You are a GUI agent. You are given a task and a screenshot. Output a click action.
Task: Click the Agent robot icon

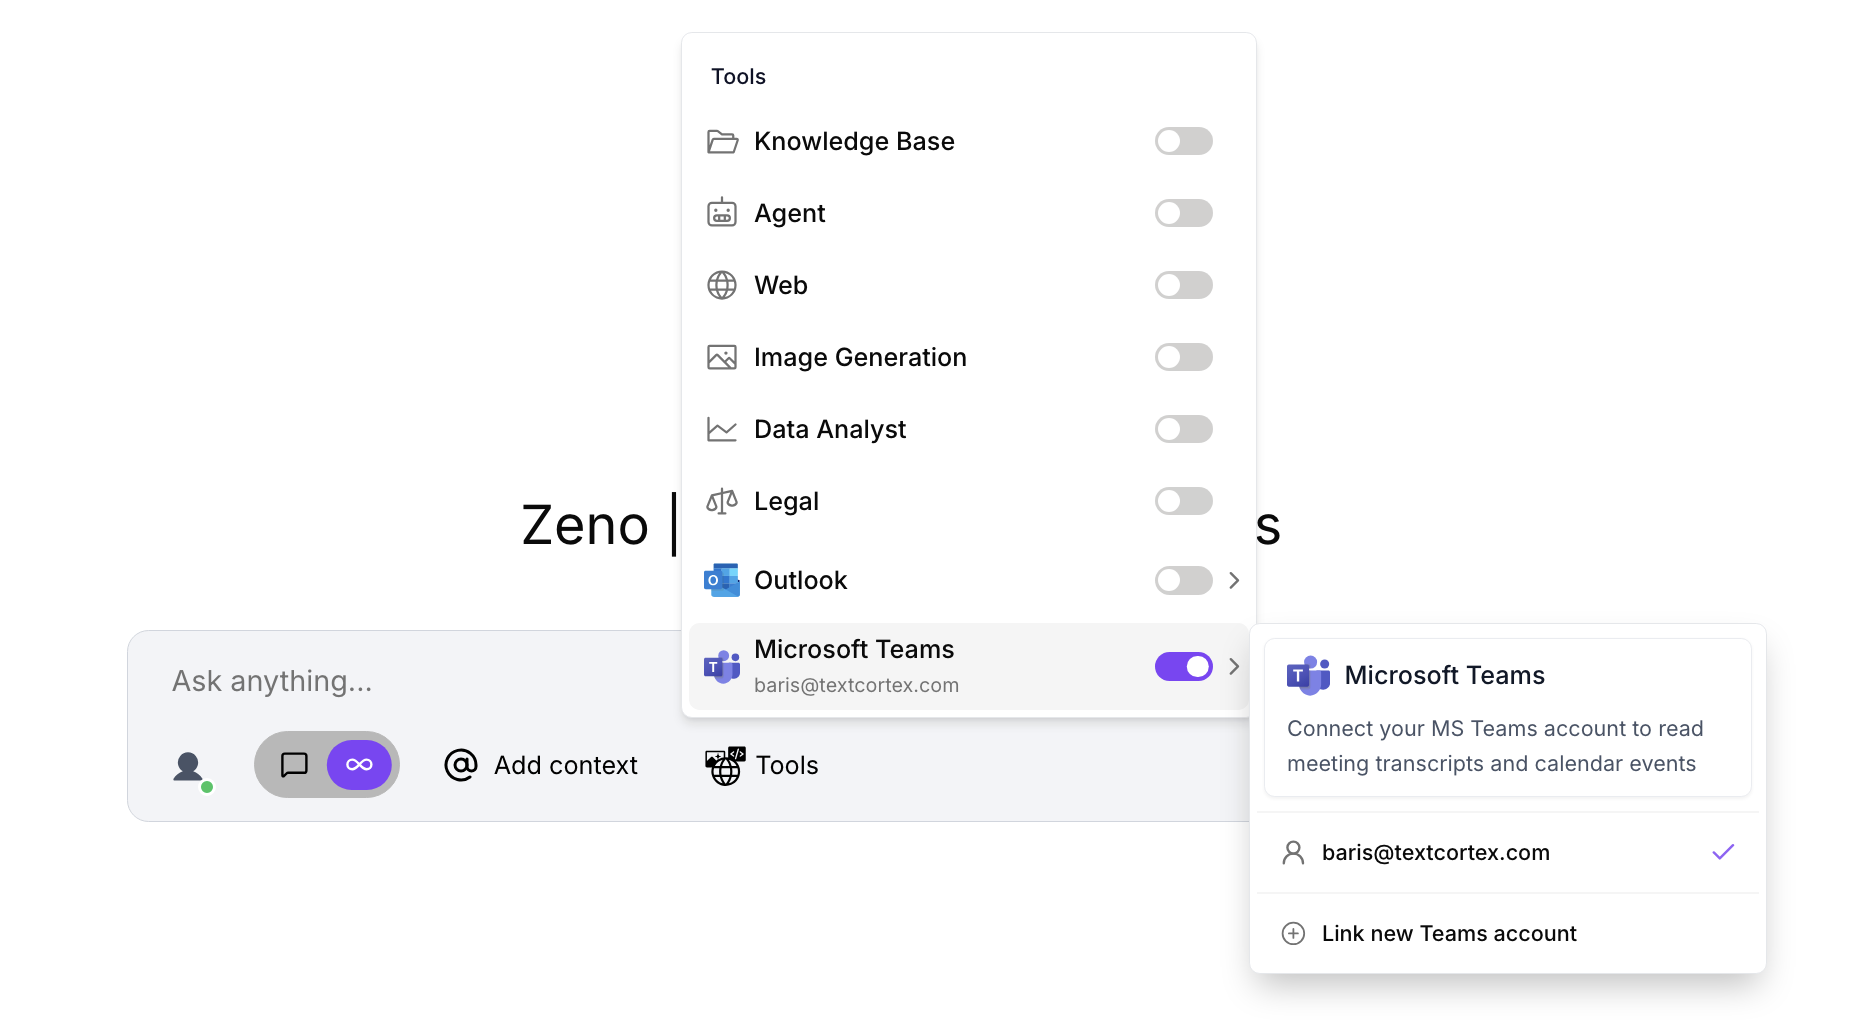click(x=722, y=213)
